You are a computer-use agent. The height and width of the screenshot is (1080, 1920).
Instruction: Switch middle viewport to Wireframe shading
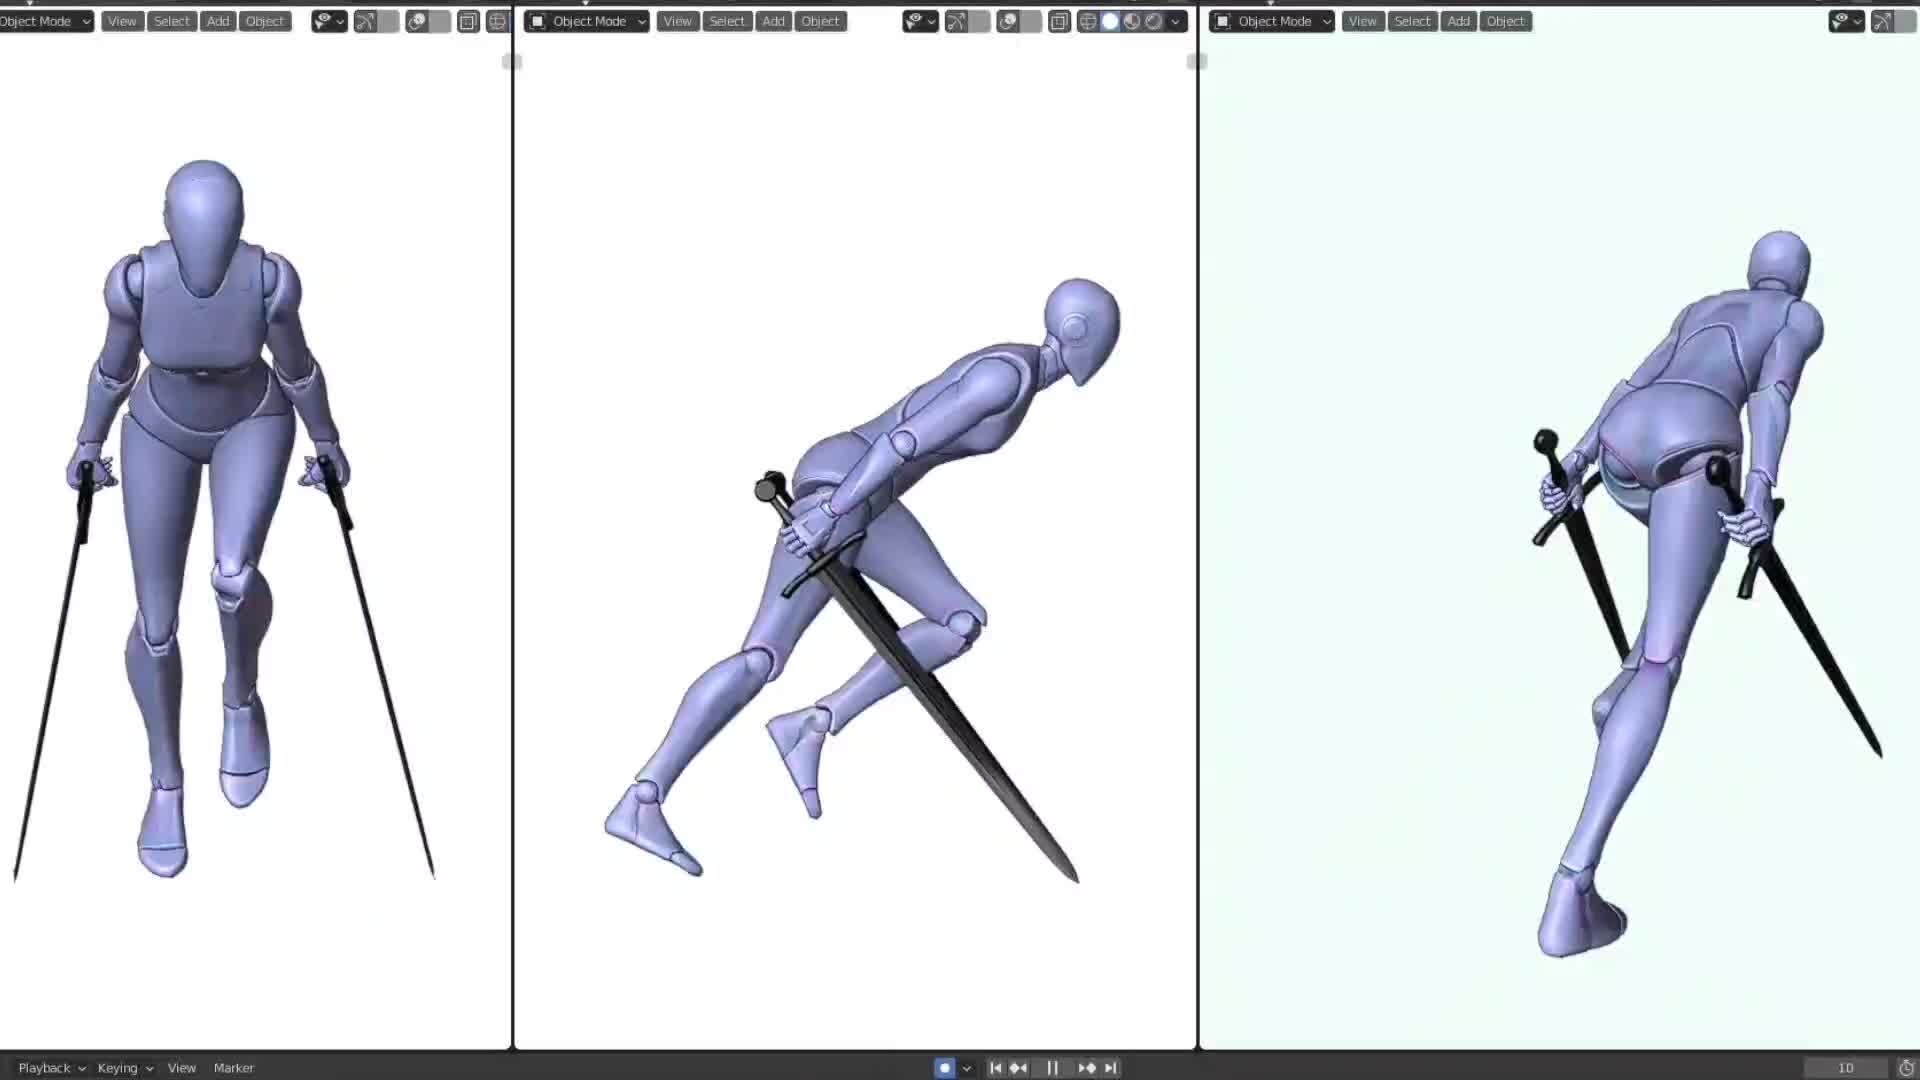point(1089,21)
